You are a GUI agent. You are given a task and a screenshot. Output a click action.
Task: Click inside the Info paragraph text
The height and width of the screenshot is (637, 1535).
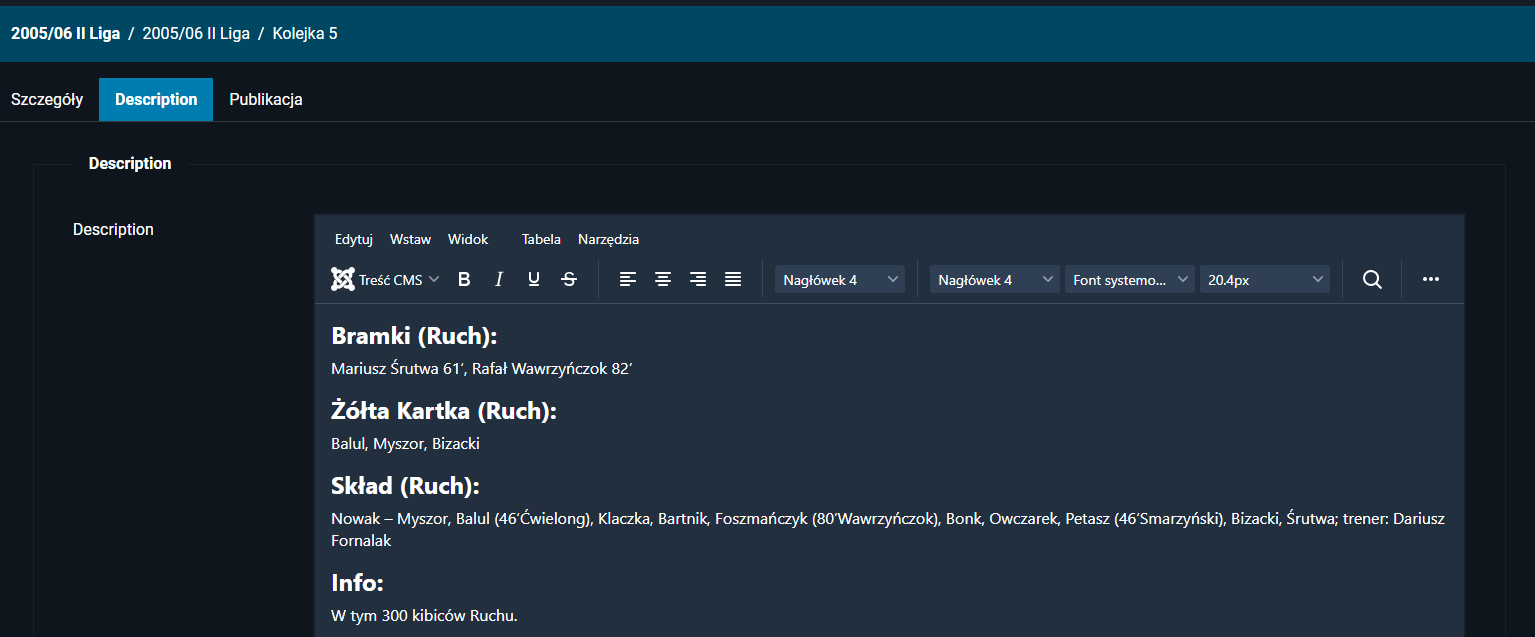[x=424, y=615]
